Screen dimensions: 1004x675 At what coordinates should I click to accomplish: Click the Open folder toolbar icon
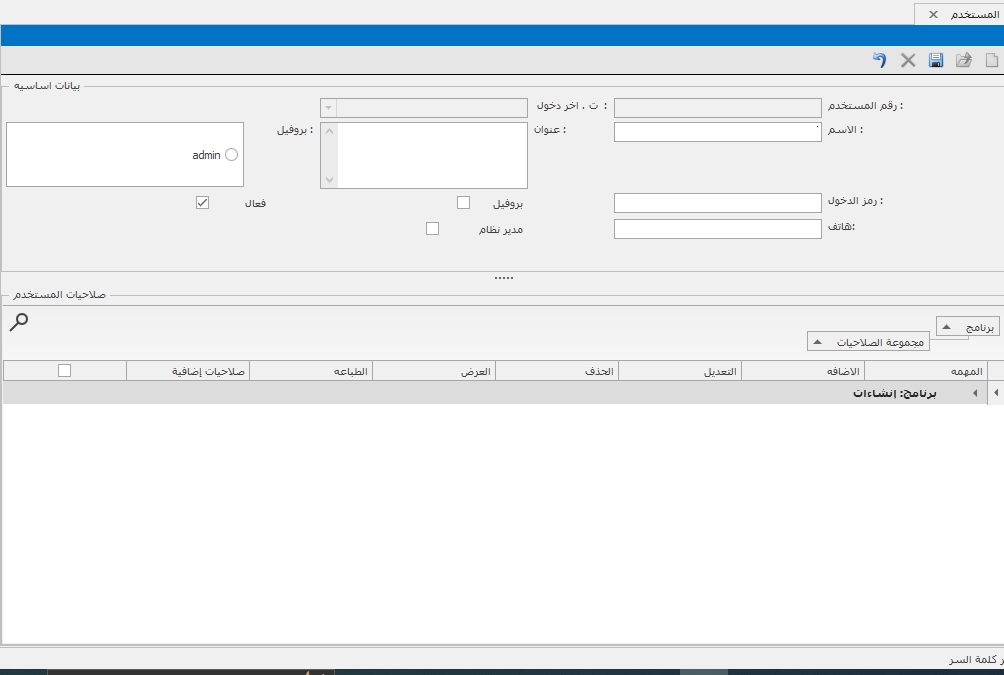(x=964, y=61)
